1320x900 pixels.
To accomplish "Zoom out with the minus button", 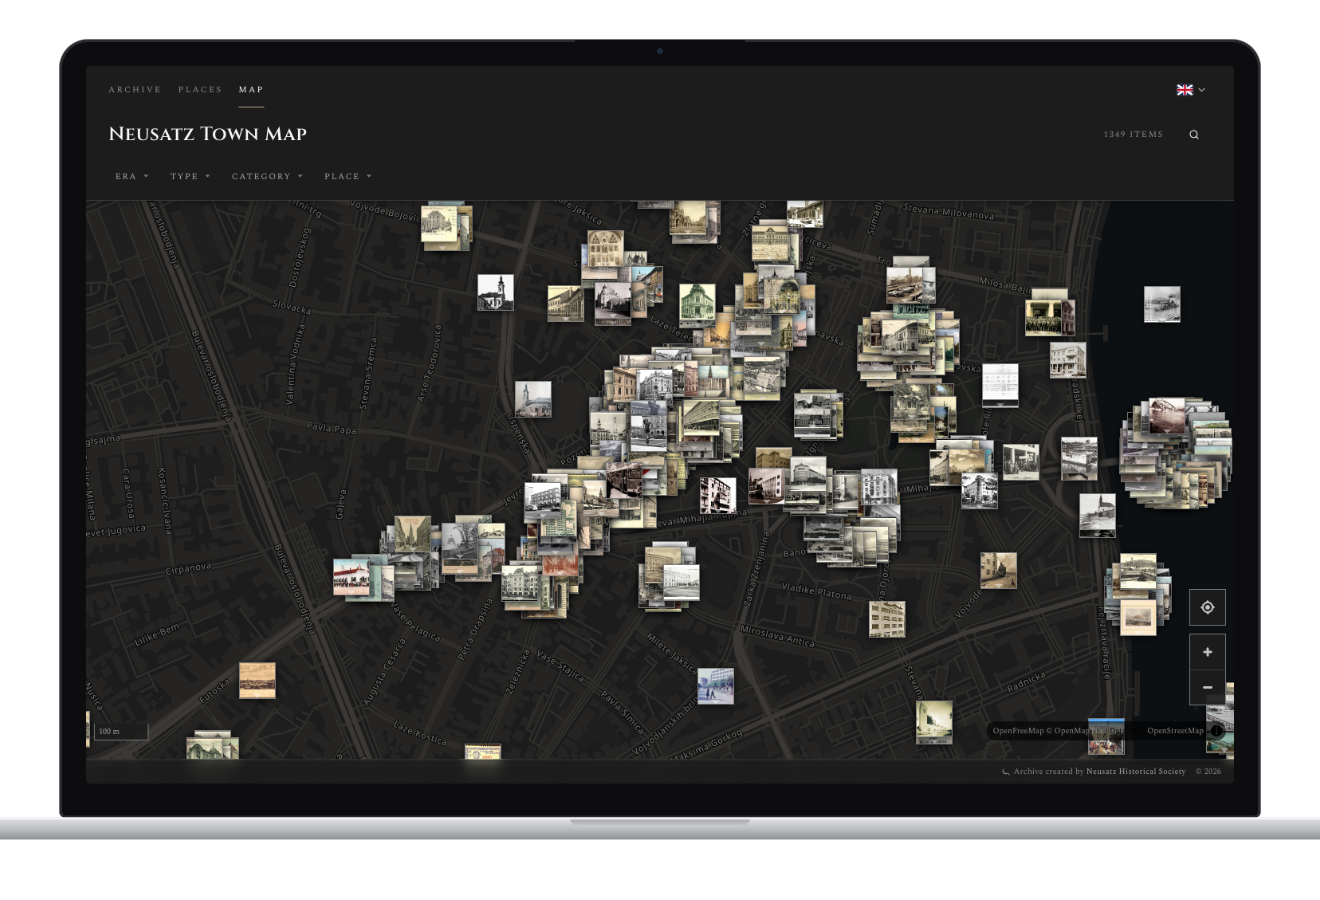I will [1207, 688].
